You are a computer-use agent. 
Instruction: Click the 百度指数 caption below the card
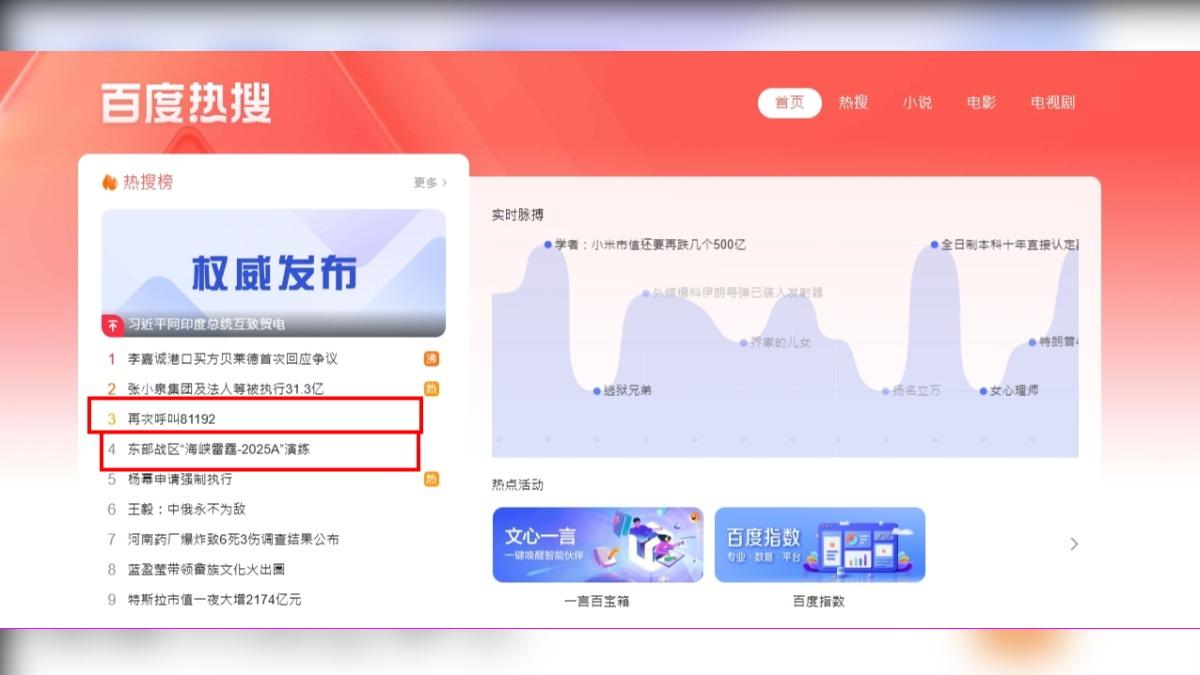[819, 601]
